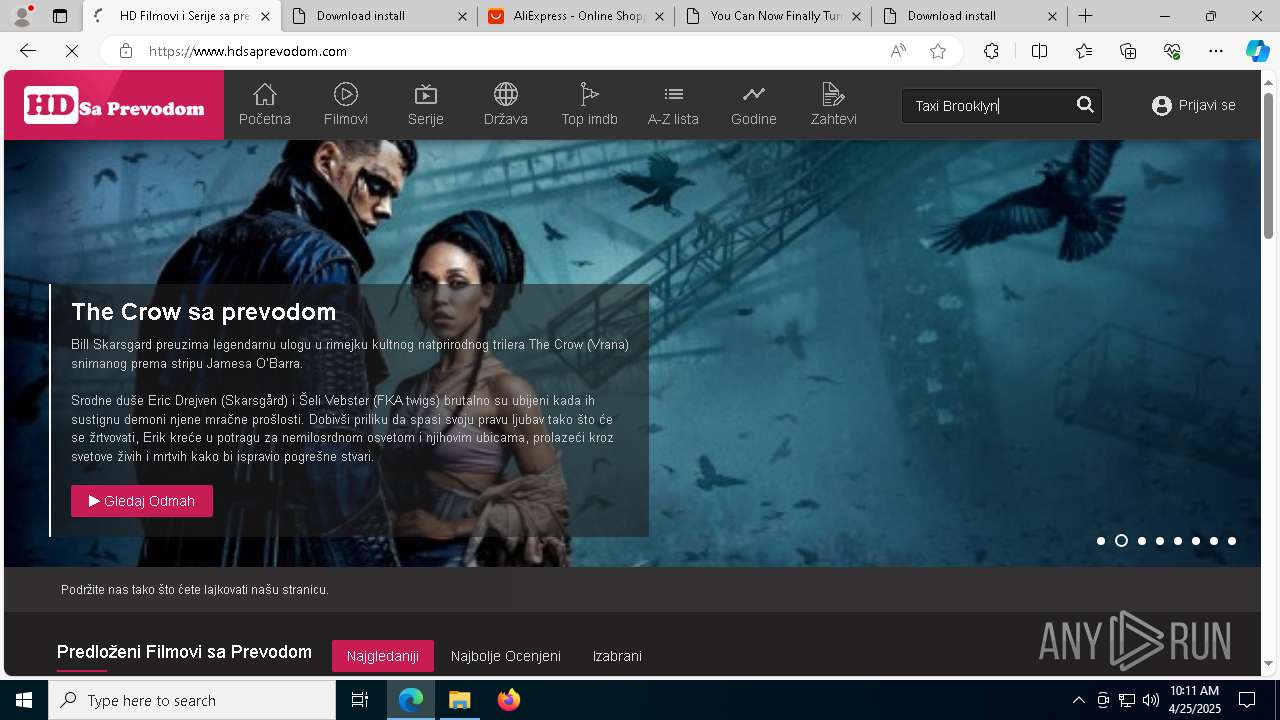
Task: Open Settings and more menu
Action: [1216, 51]
